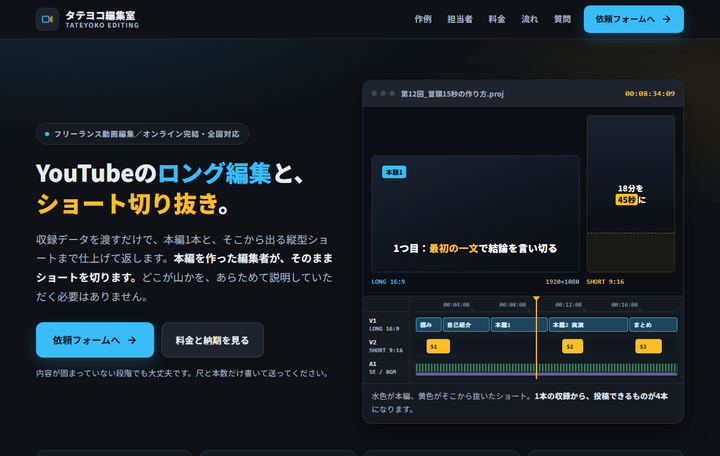Click the V1 LONG 16:9 track header
Screen dimensions: 720x456
pyautogui.click(x=384, y=325)
